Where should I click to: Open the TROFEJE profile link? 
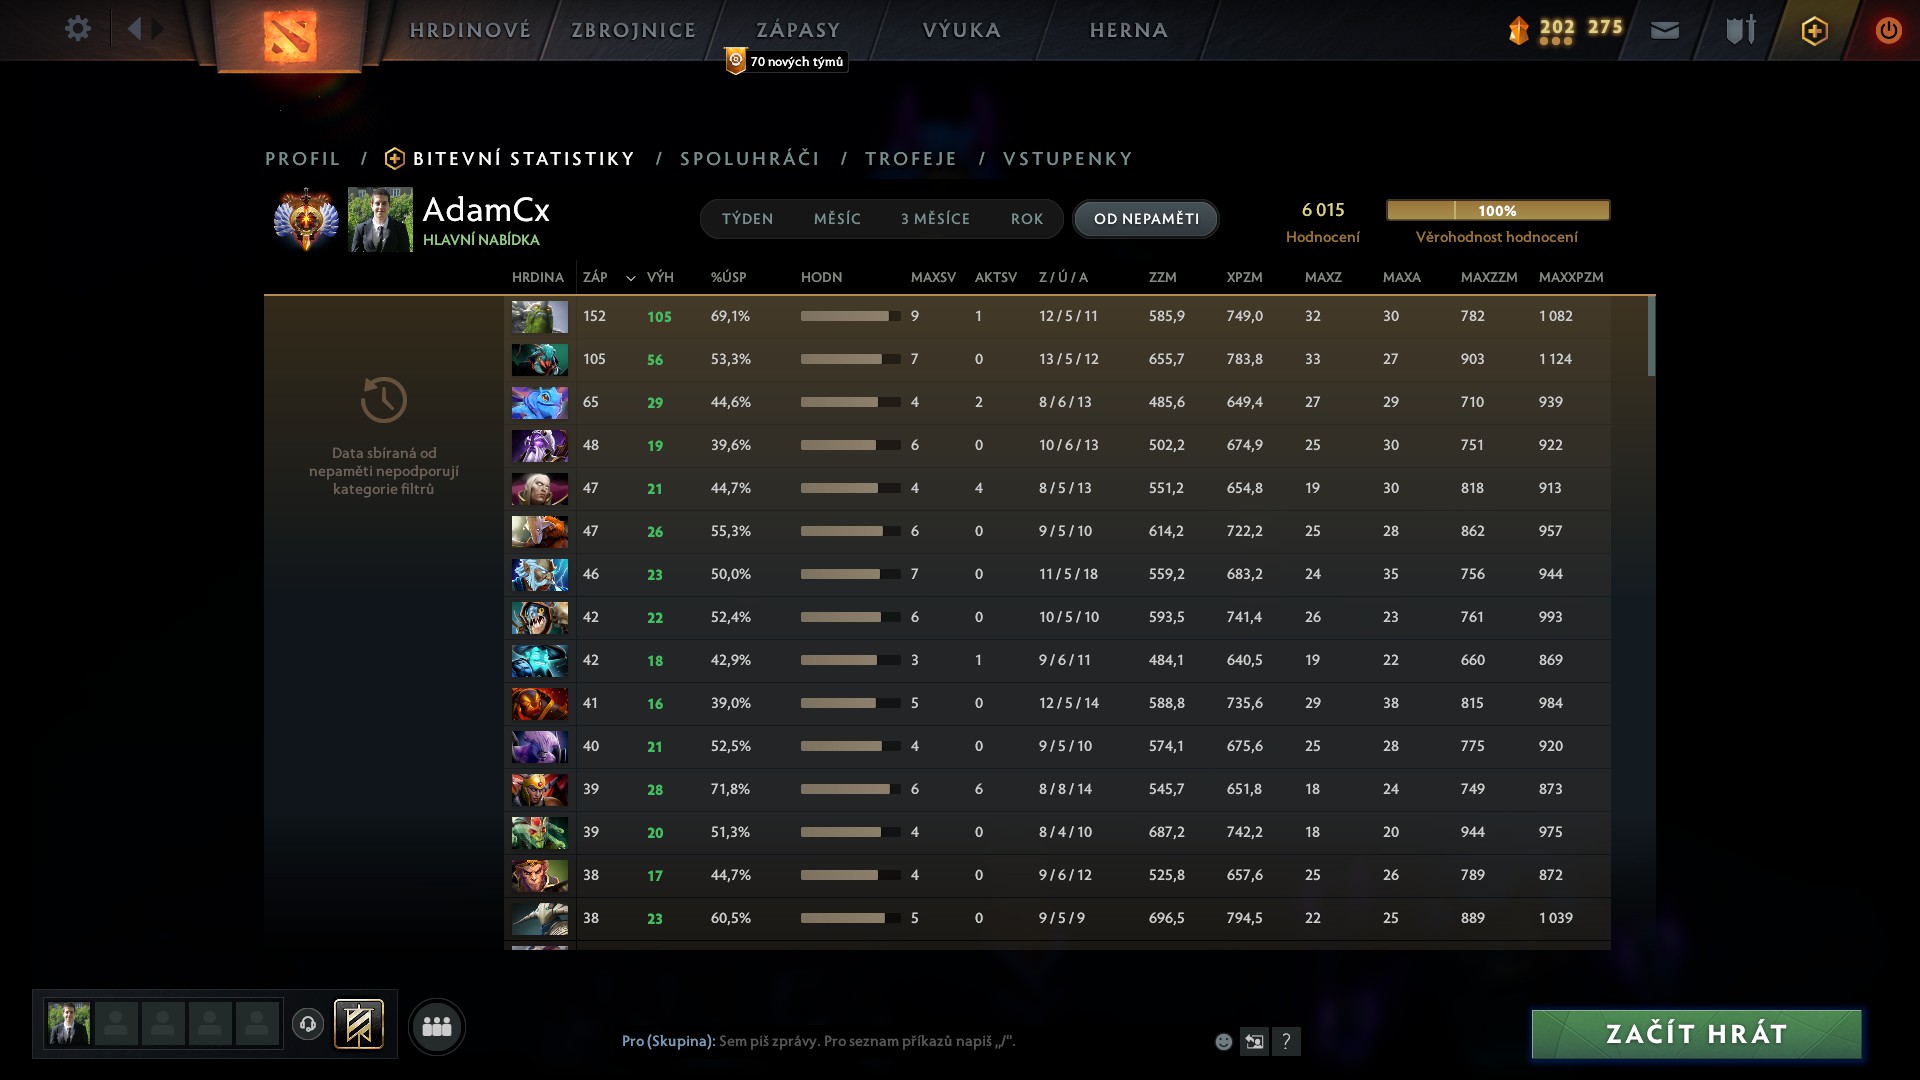point(911,159)
